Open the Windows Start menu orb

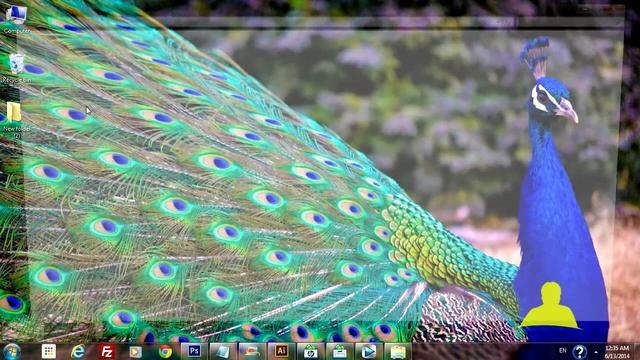pyautogui.click(x=11, y=351)
